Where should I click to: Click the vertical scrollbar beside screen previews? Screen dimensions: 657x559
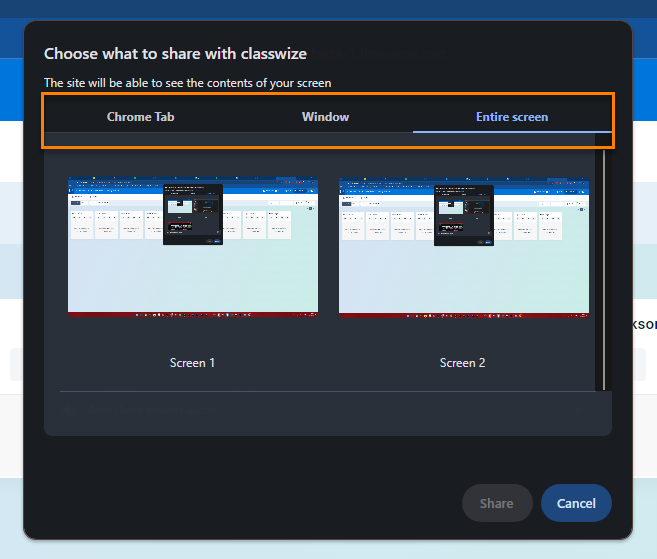point(604,270)
